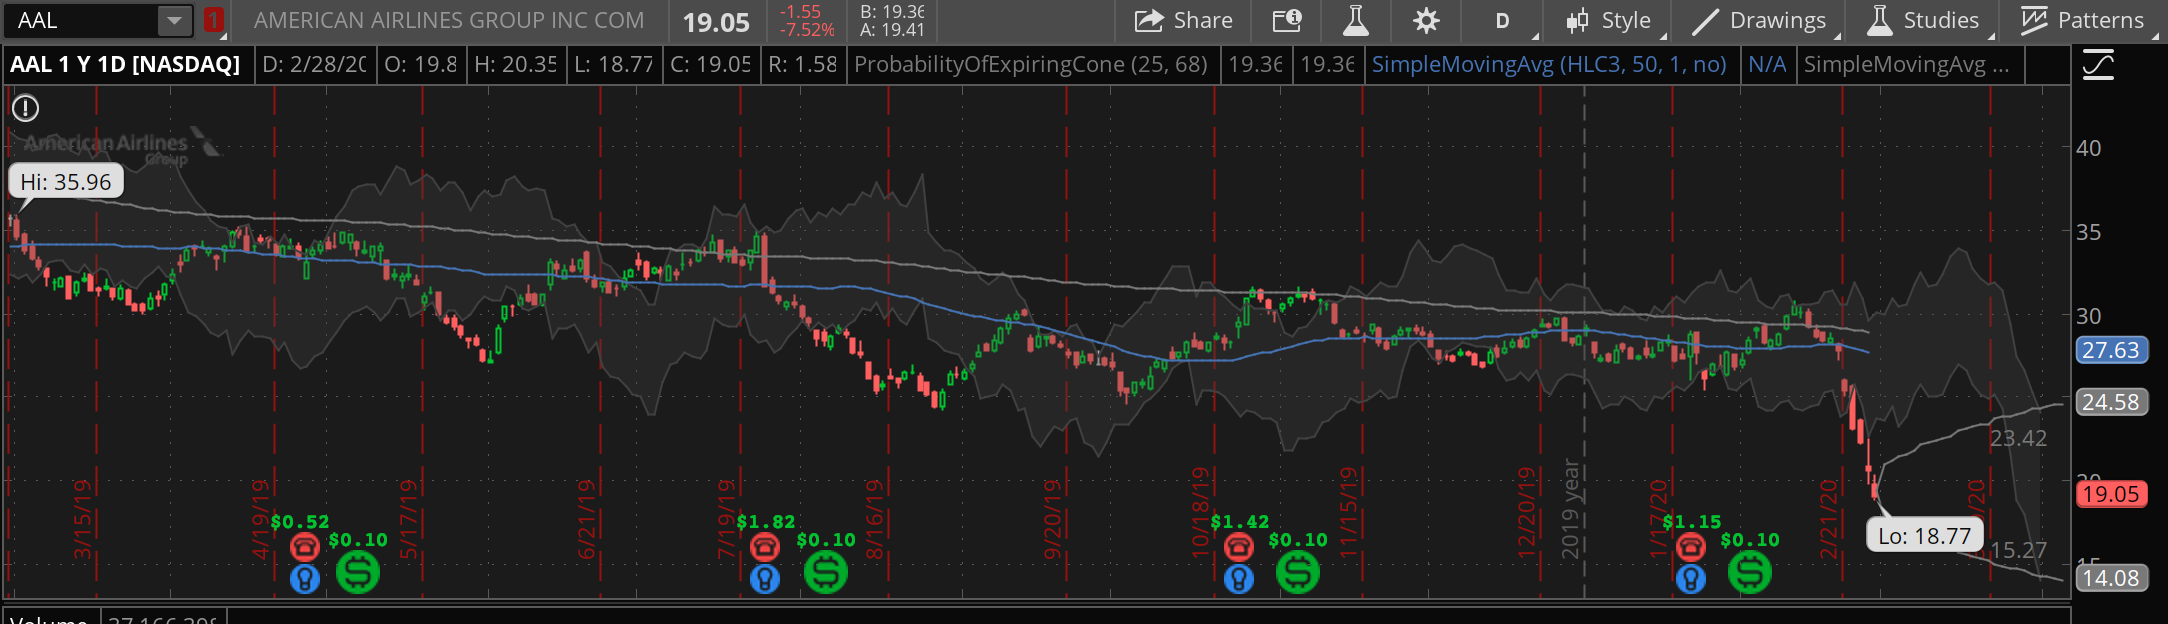Click the red phone icon under $1.42

point(1239,547)
